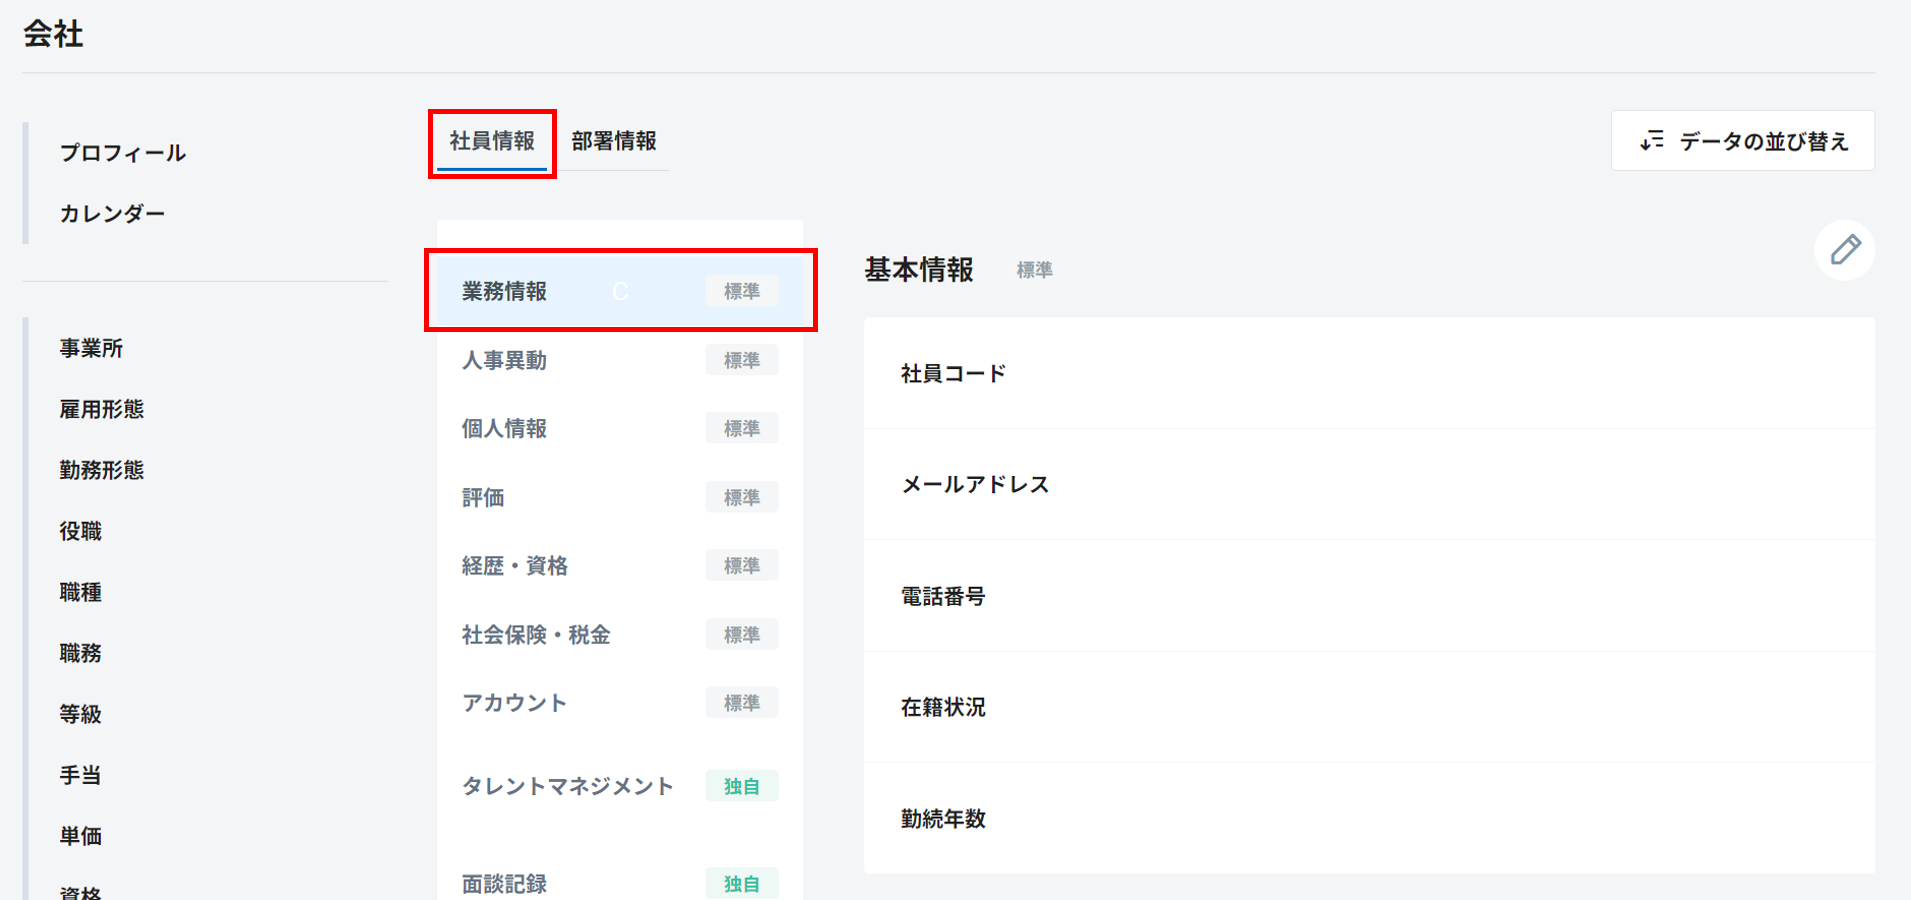Open カレンダー in the sidebar
Image resolution: width=1911 pixels, height=900 pixels.
112,214
